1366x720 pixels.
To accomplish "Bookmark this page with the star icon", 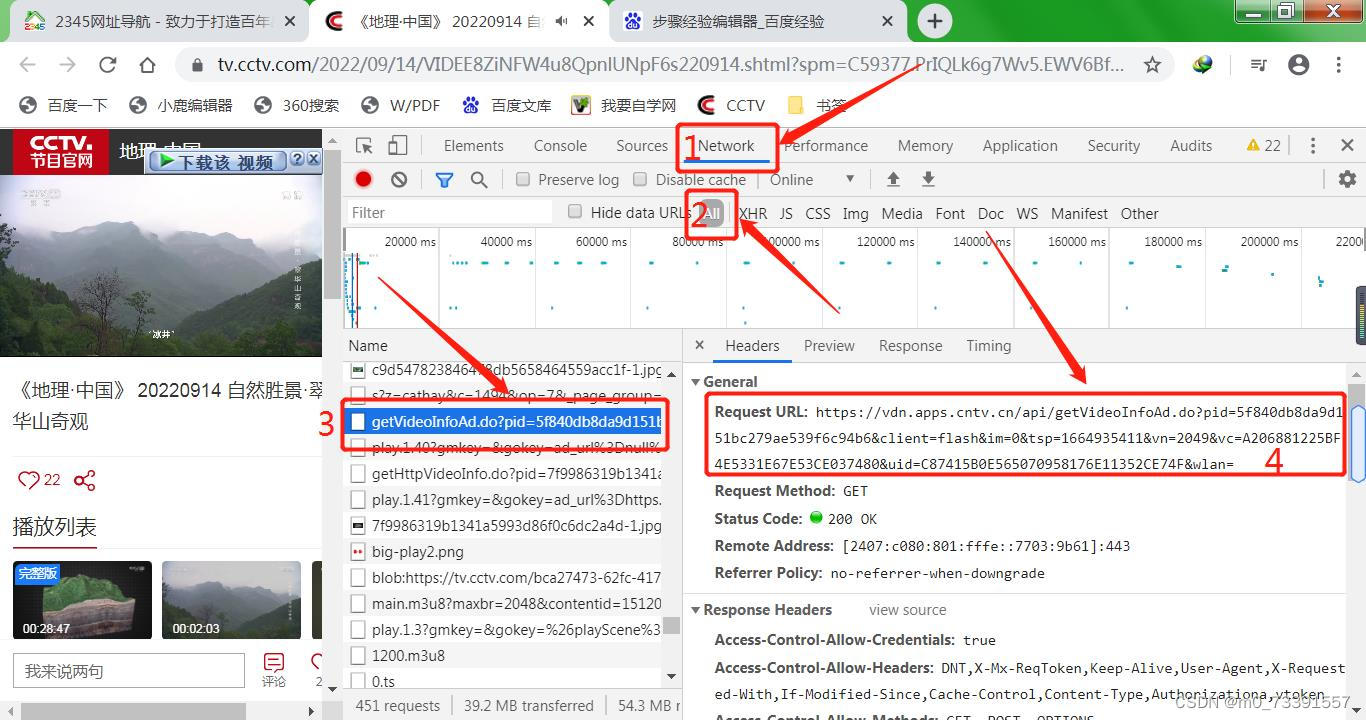I will pos(1152,65).
